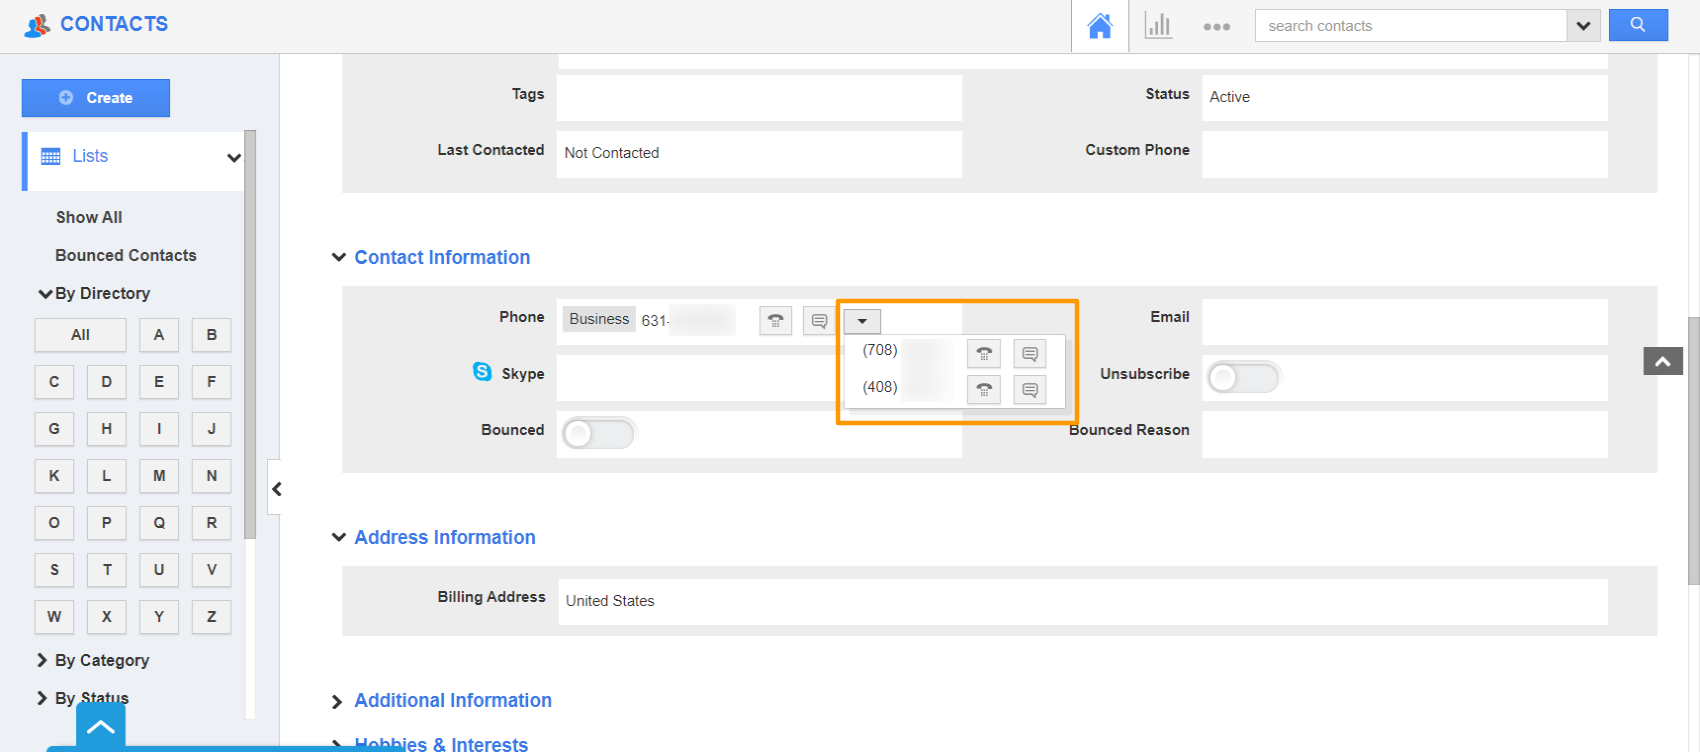Send SMS to the (408) number
The width and height of the screenshot is (1700, 752).
1029,390
